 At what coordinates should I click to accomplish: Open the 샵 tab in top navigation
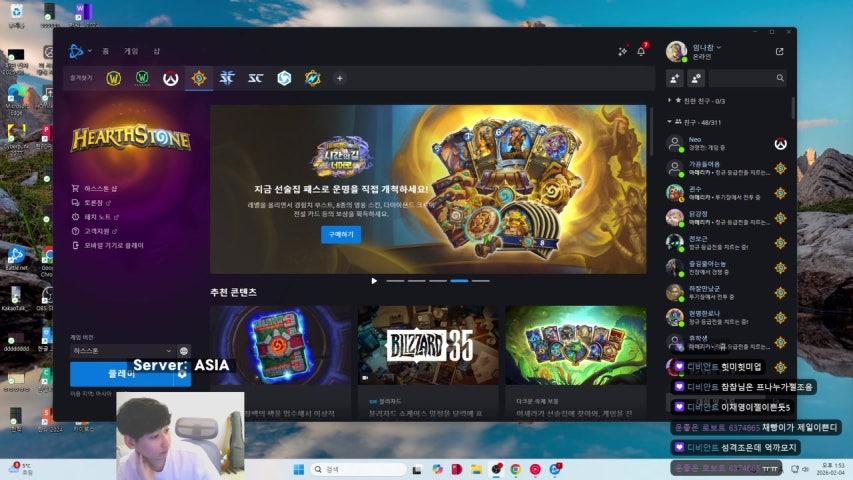point(157,51)
